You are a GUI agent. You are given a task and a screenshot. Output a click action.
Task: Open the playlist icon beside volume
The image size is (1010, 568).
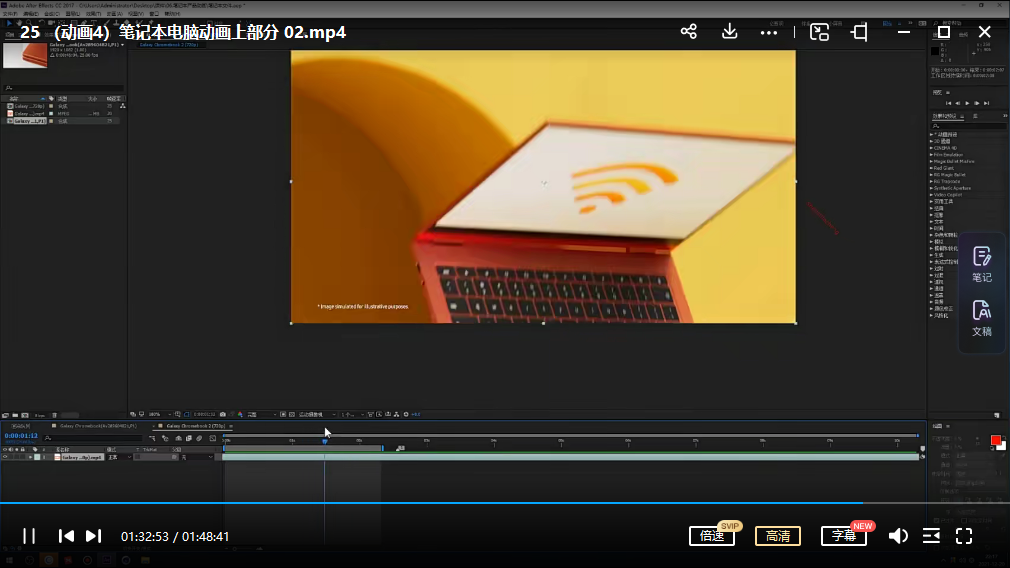(x=931, y=536)
